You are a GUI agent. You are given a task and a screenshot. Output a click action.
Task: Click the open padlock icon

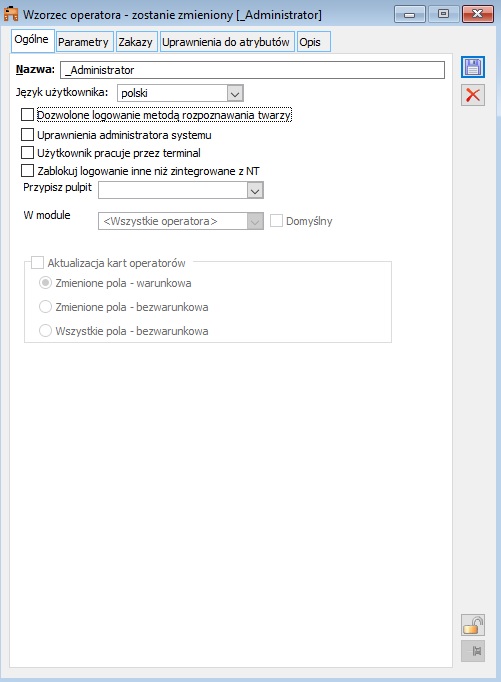[x=473, y=625]
